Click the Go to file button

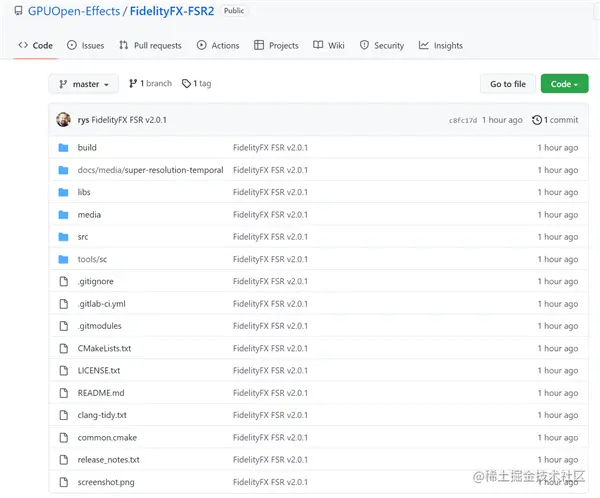(508, 84)
